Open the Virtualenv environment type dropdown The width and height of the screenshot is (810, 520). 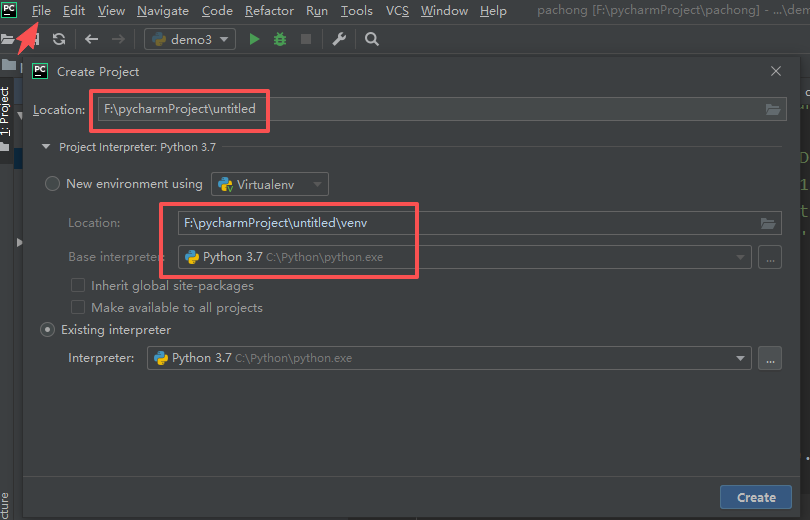click(x=270, y=184)
